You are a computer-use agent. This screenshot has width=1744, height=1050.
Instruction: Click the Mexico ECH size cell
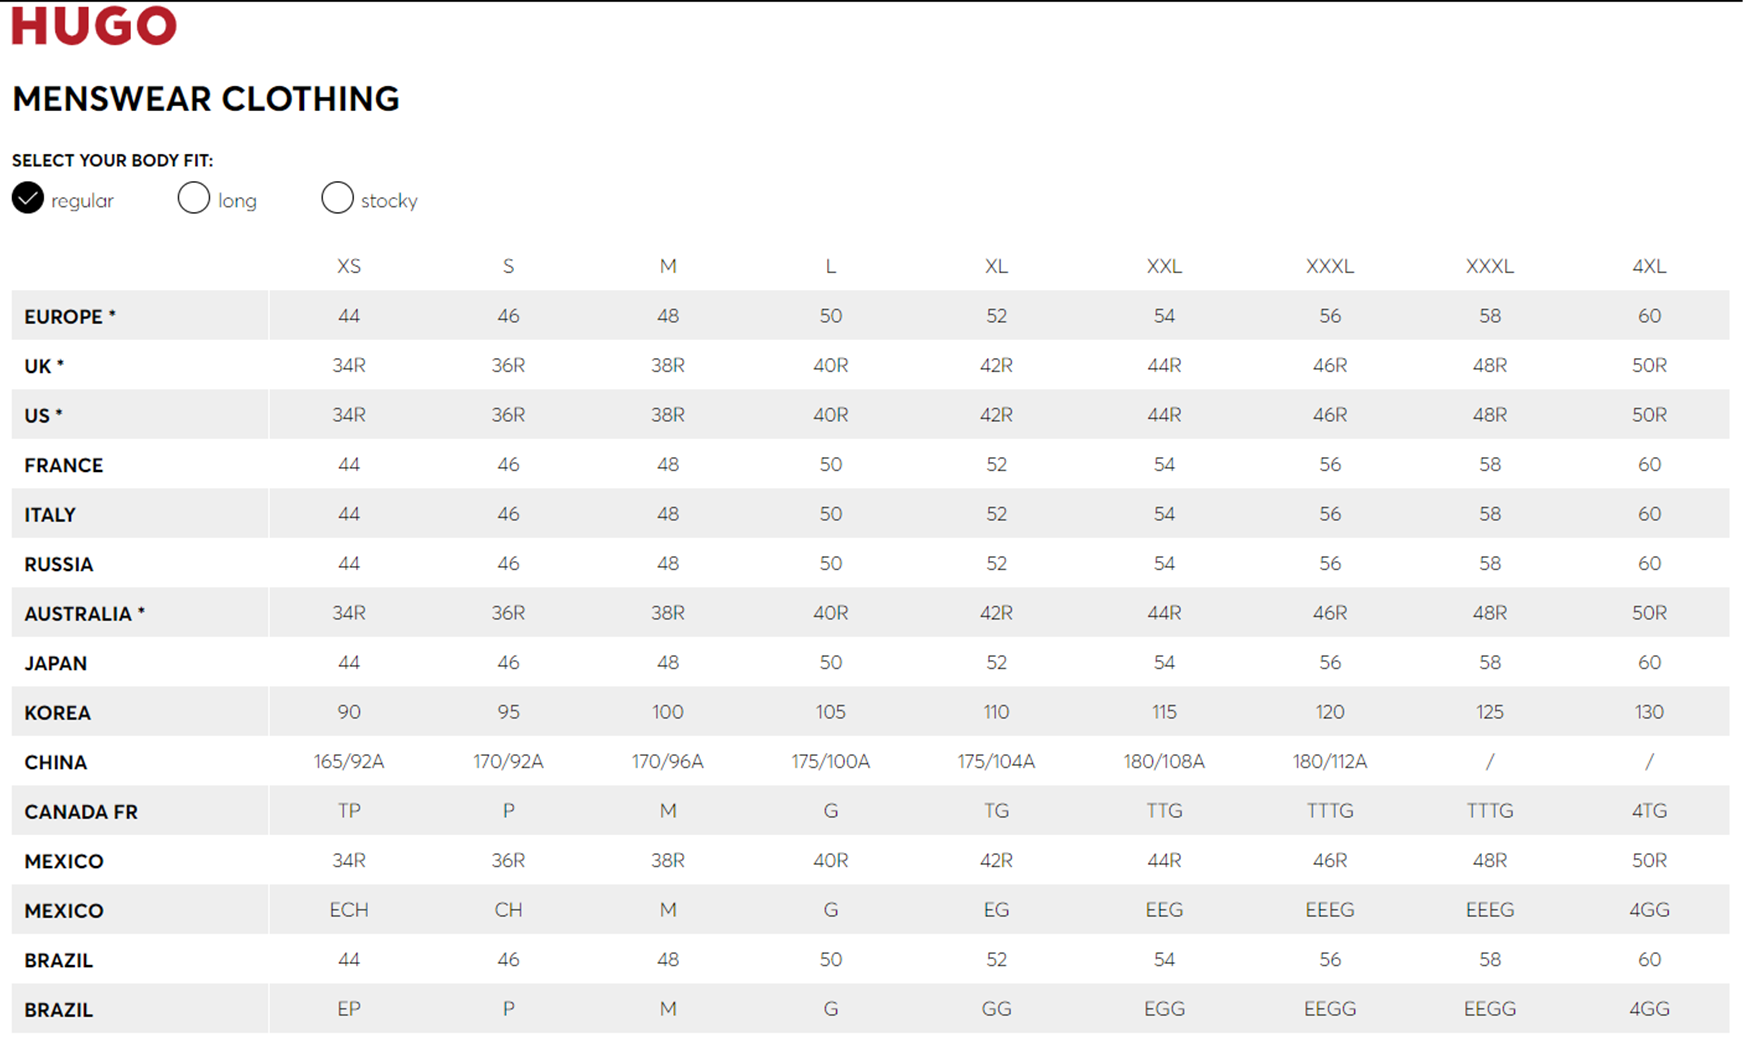(x=349, y=910)
